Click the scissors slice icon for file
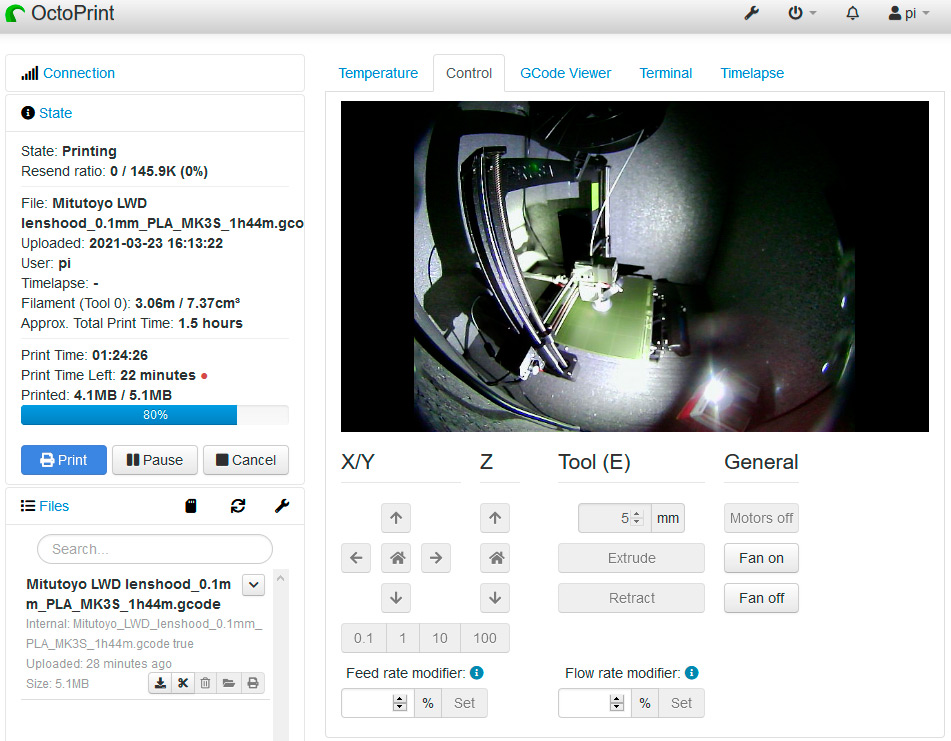Screen dimensions: 951x741 (183, 683)
